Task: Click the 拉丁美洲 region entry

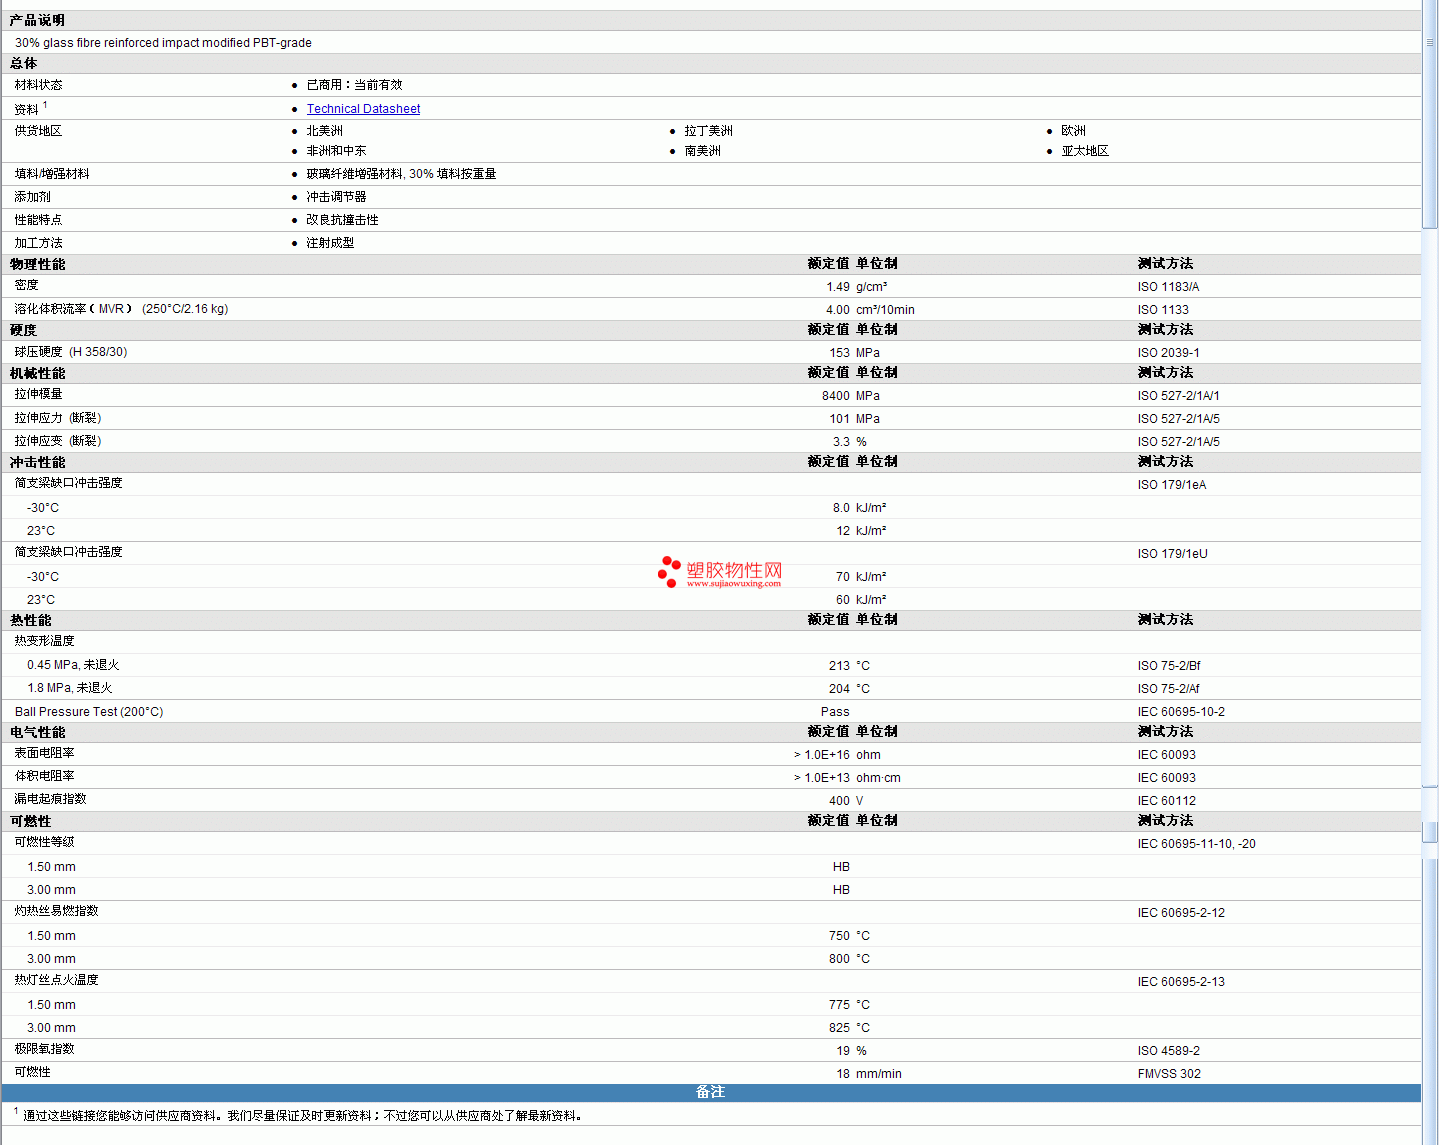Action: click(708, 131)
